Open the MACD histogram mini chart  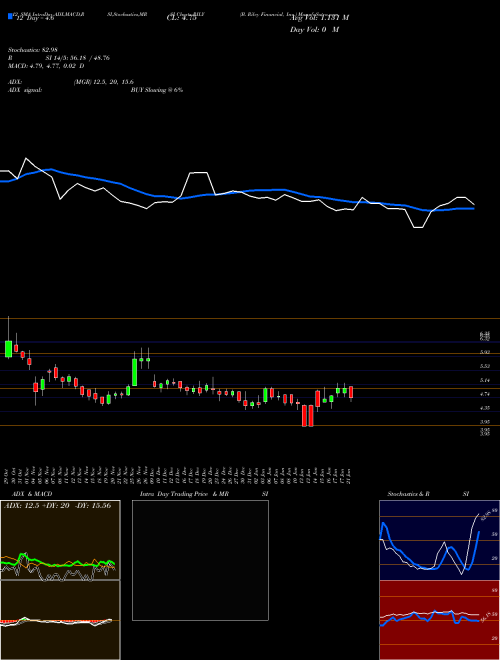(60, 620)
